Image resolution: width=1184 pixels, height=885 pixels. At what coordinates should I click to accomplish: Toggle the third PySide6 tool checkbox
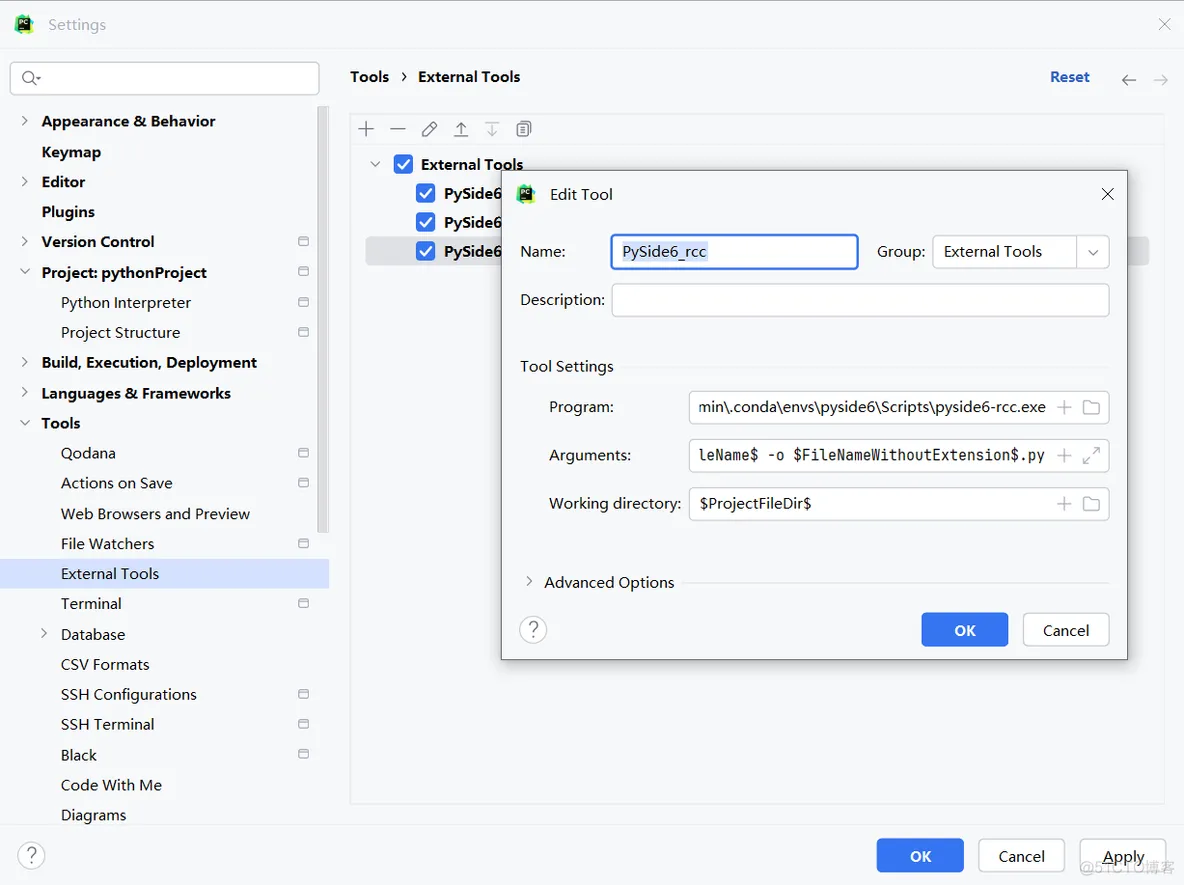click(426, 251)
